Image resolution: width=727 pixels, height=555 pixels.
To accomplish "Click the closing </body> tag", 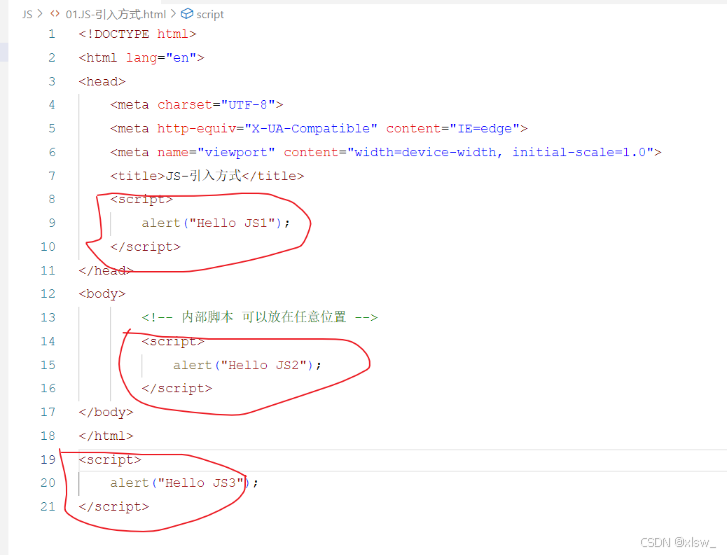I will click(106, 412).
